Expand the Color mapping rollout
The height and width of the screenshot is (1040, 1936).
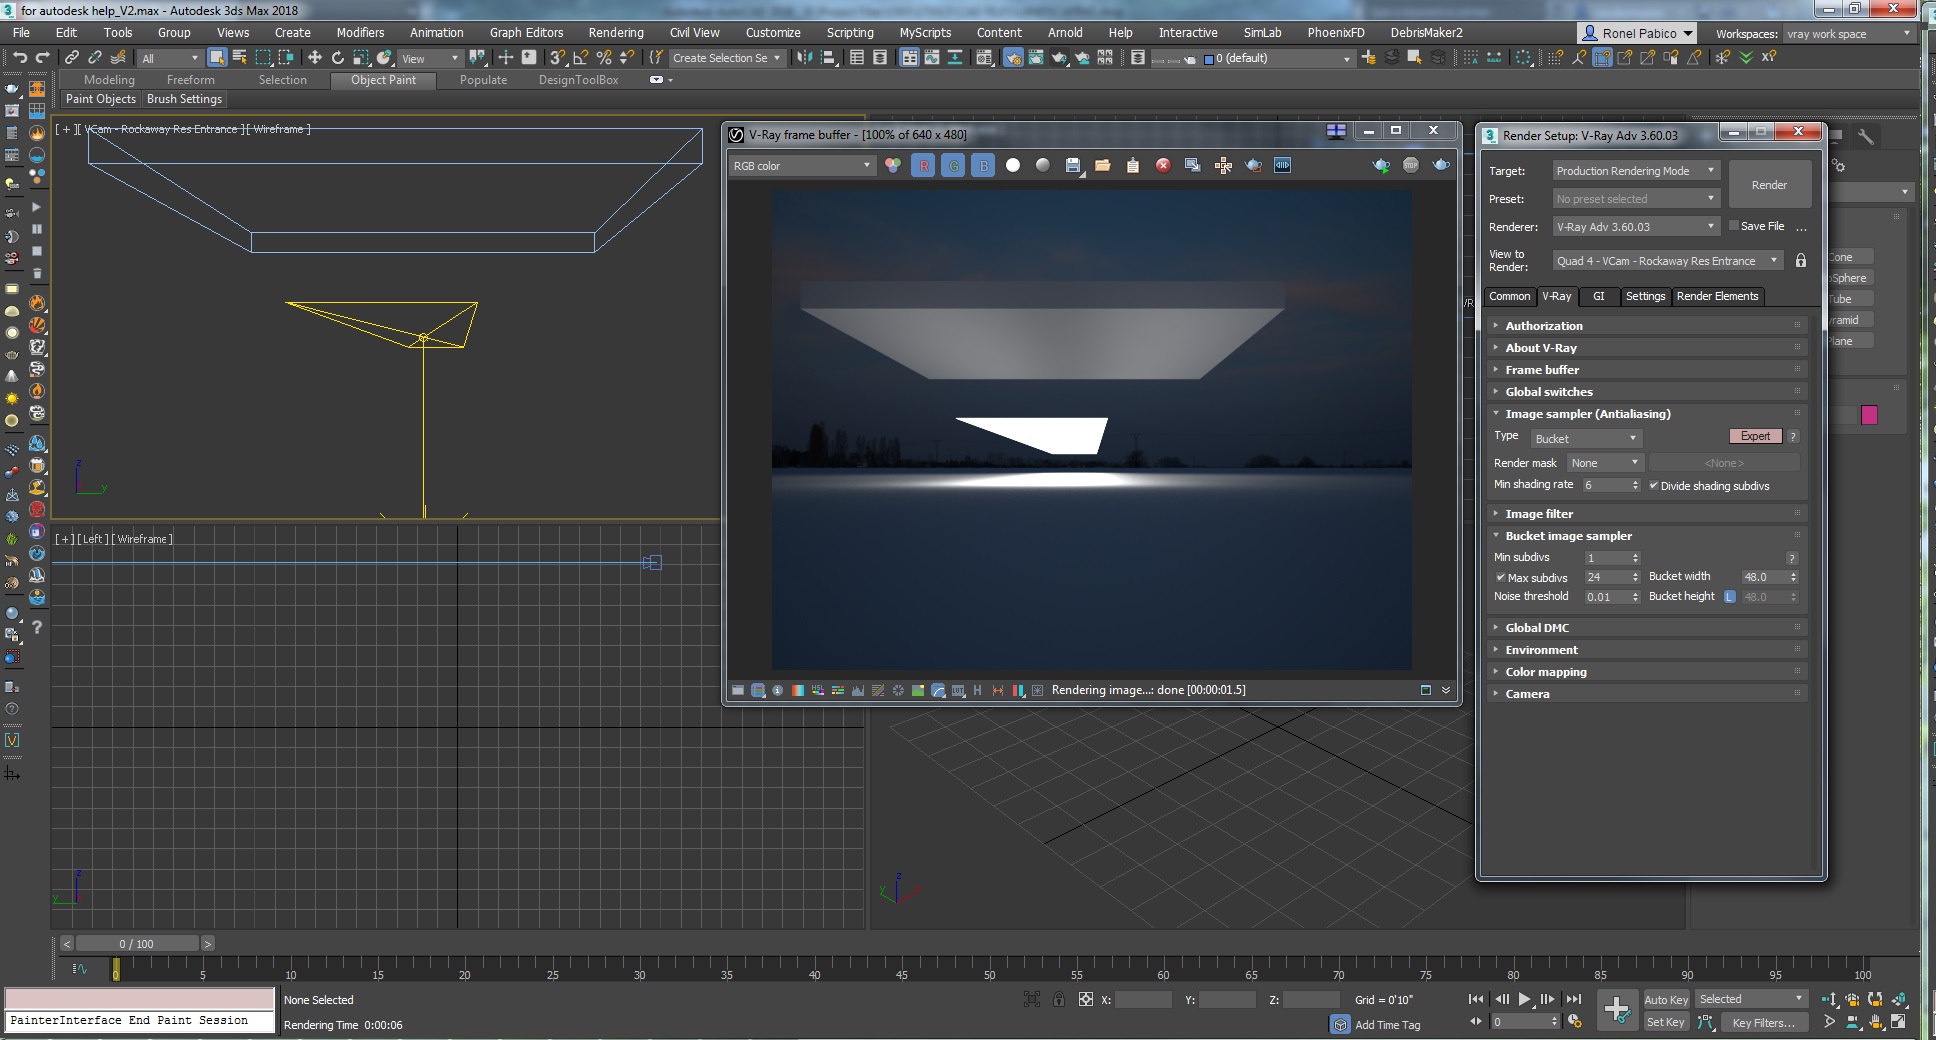click(1648, 672)
